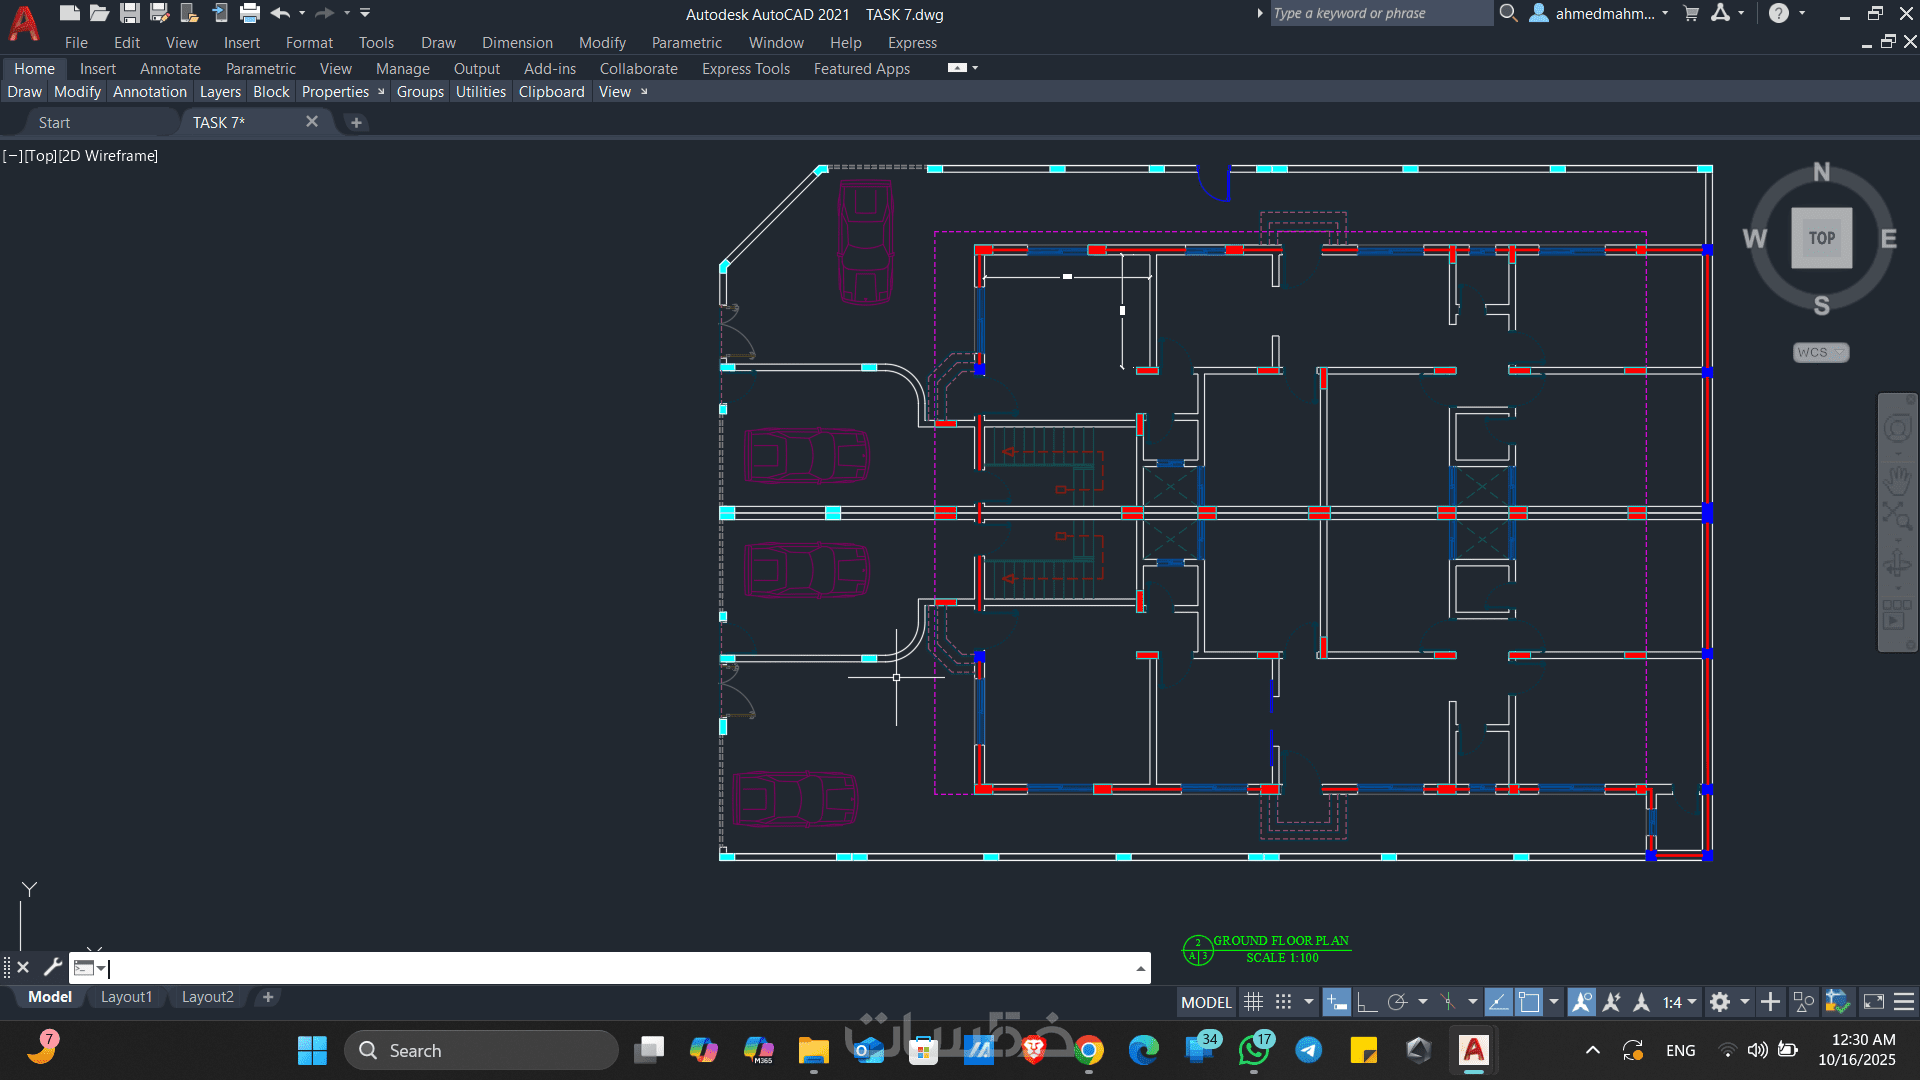This screenshot has height=1080, width=1920.
Task: Open the workspace switching gear icon
Action: 1720,1002
